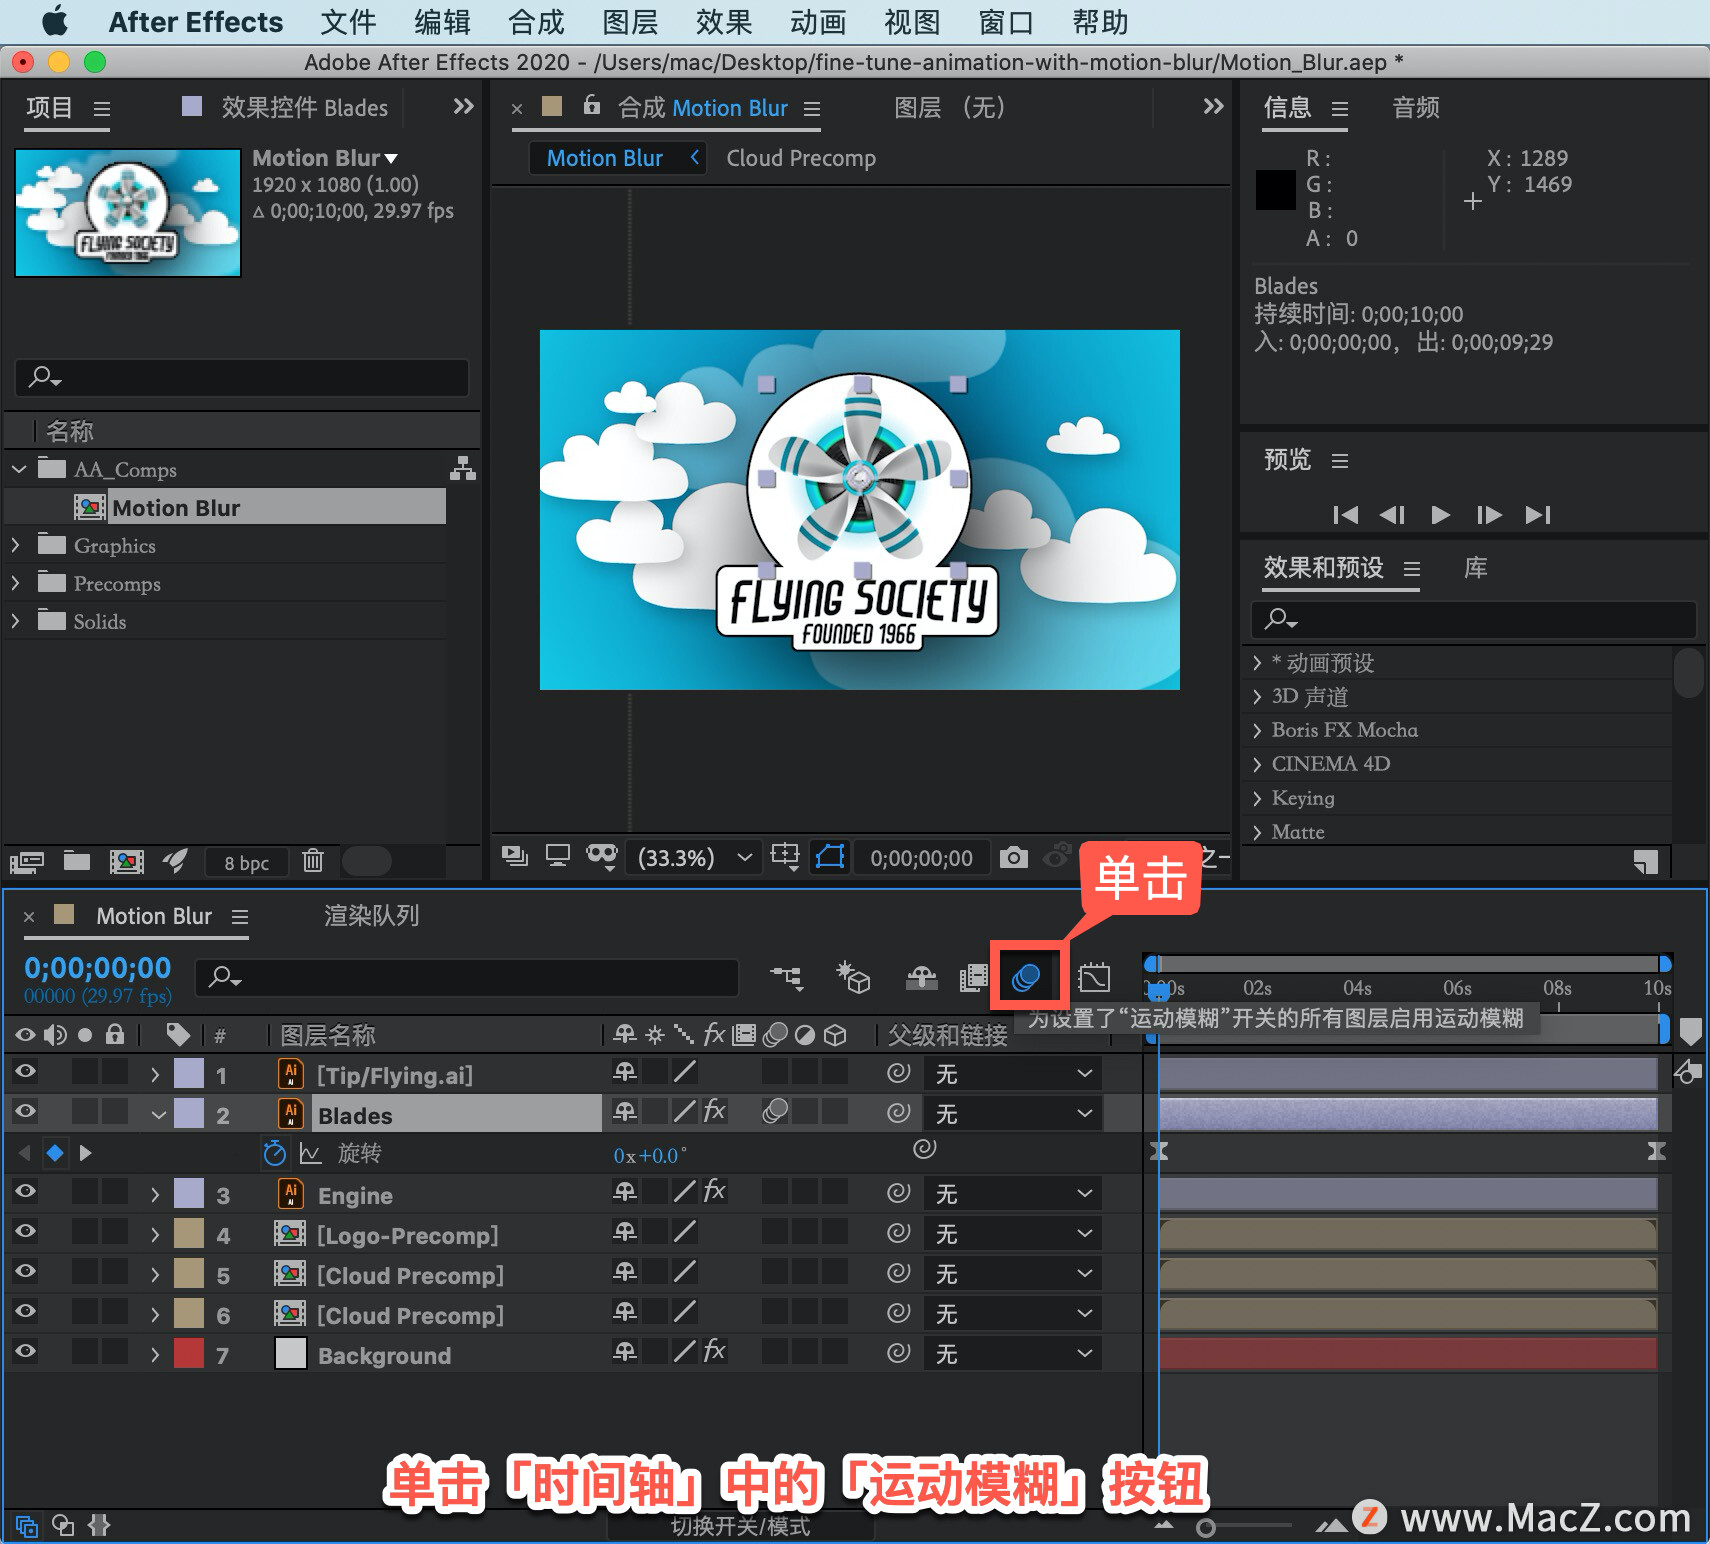
Task: Open Project Settings via 8 bpc
Action: [x=247, y=862]
